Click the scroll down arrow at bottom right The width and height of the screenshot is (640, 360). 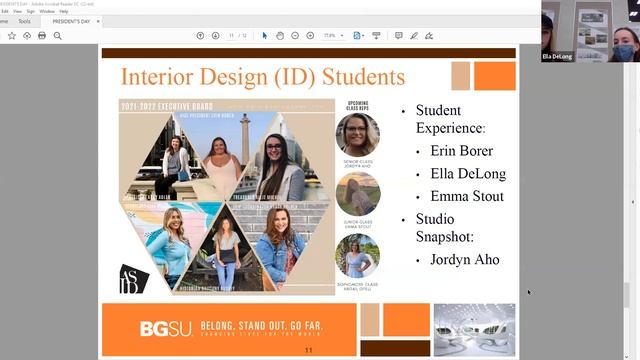click(627, 357)
